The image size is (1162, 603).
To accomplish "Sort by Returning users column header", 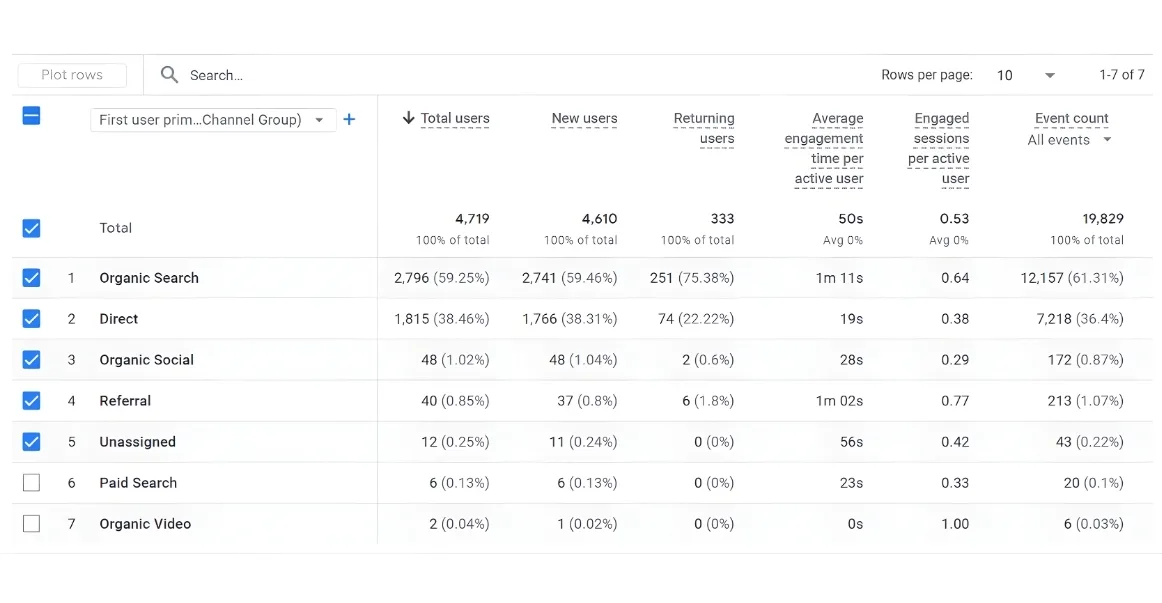I will (703, 128).
